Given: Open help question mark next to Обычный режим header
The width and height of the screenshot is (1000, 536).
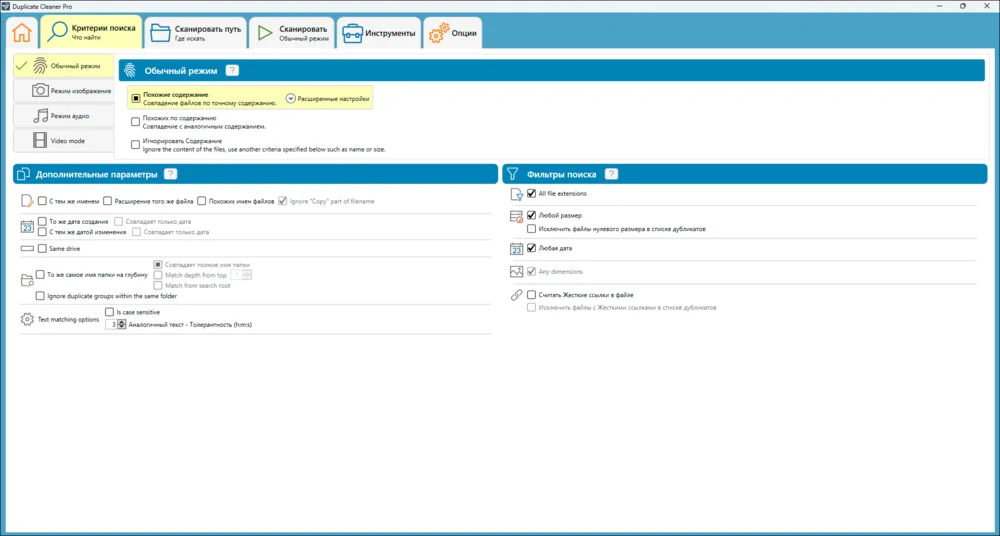Looking at the screenshot, I should tap(233, 70).
